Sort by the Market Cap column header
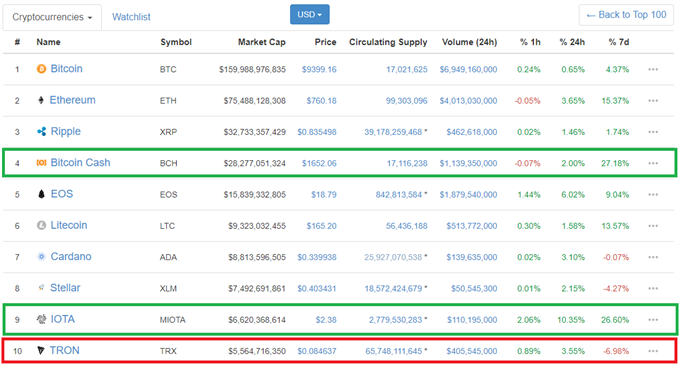679x365 pixels. point(262,42)
